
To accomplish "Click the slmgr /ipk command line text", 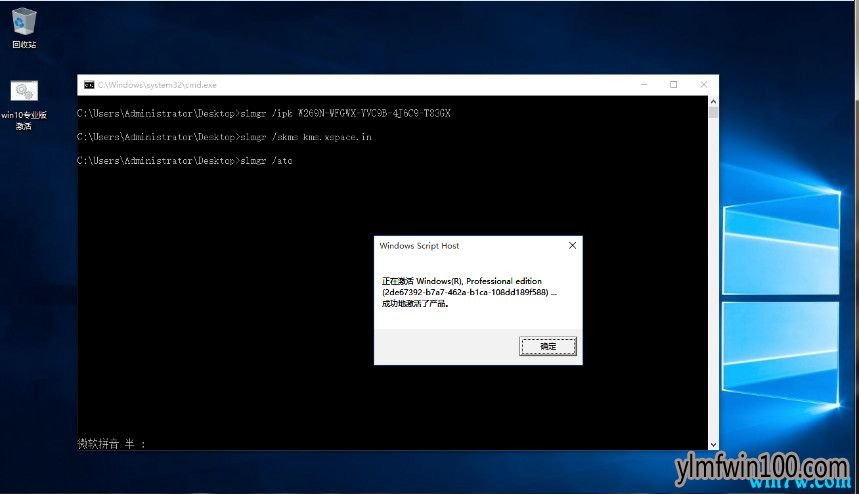I will coord(264,113).
